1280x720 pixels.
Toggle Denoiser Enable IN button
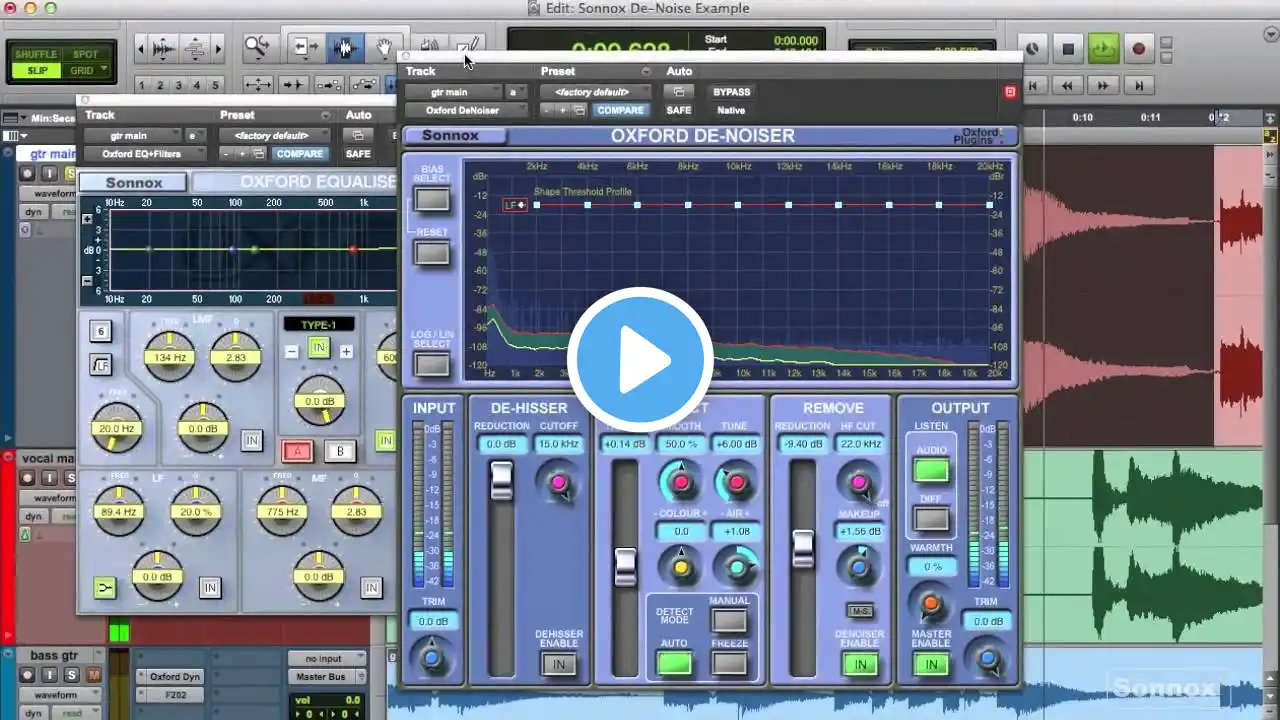click(x=859, y=664)
